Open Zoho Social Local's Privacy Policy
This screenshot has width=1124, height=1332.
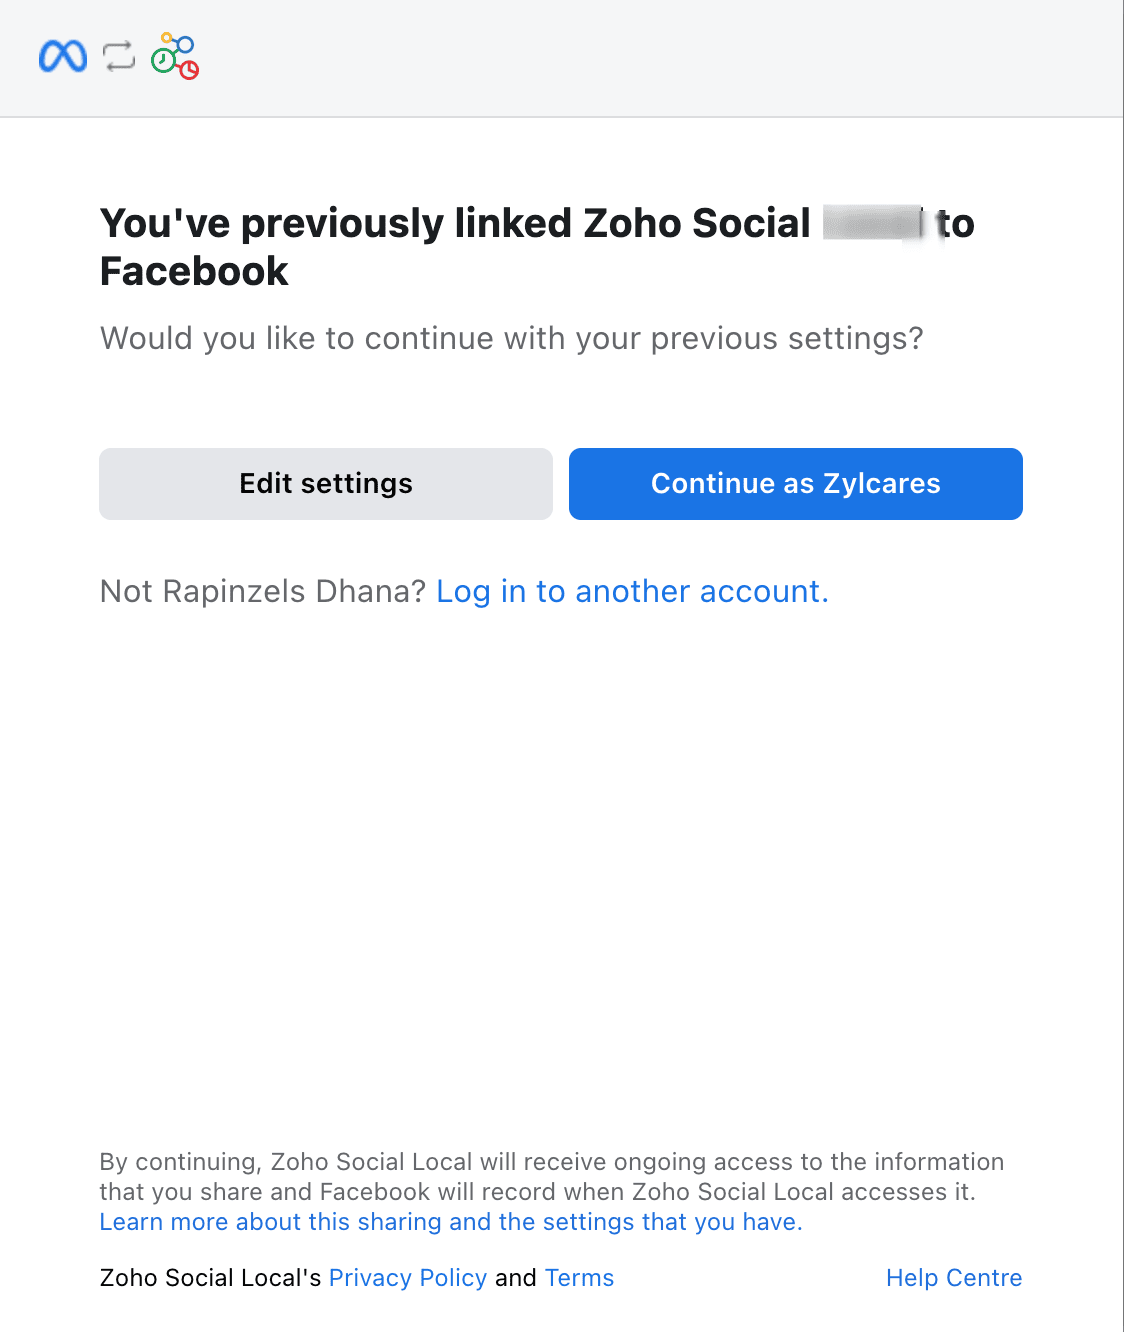coord(407,1278)
